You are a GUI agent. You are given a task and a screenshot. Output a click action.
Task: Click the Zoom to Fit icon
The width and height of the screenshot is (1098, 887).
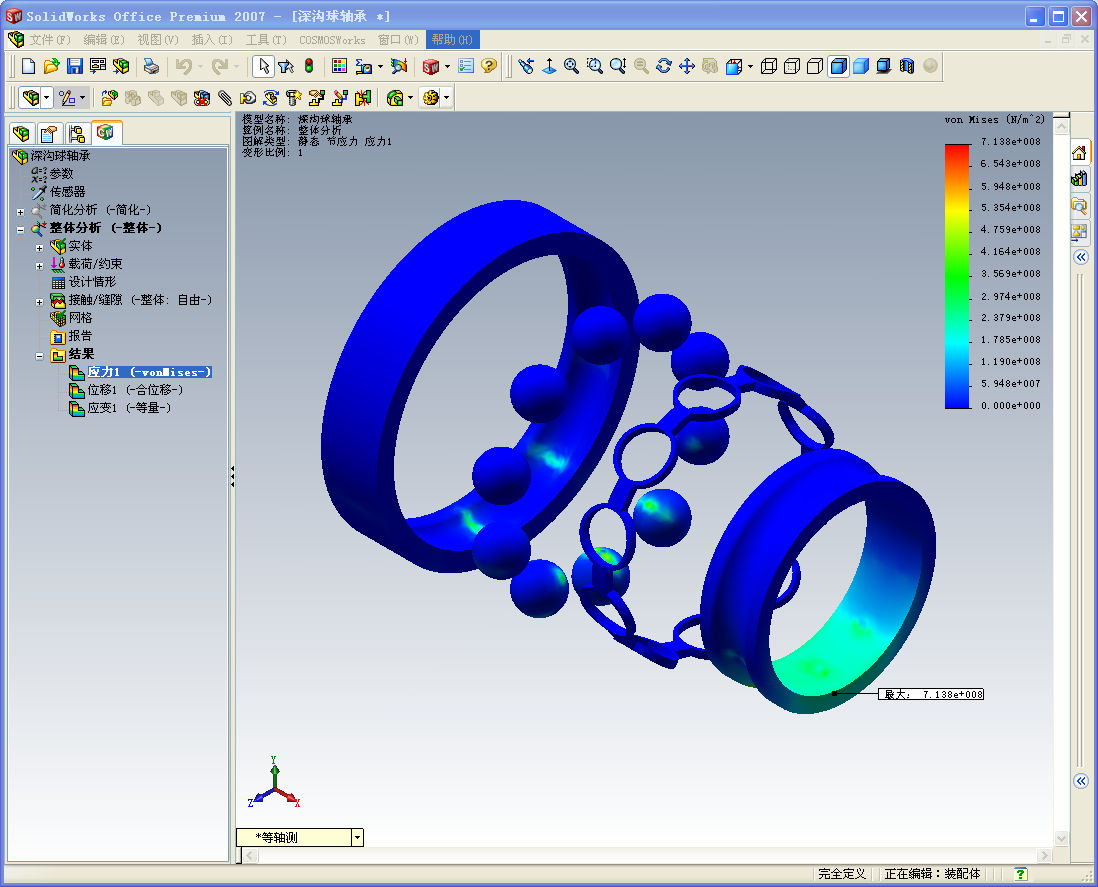[x=571, y=67]
